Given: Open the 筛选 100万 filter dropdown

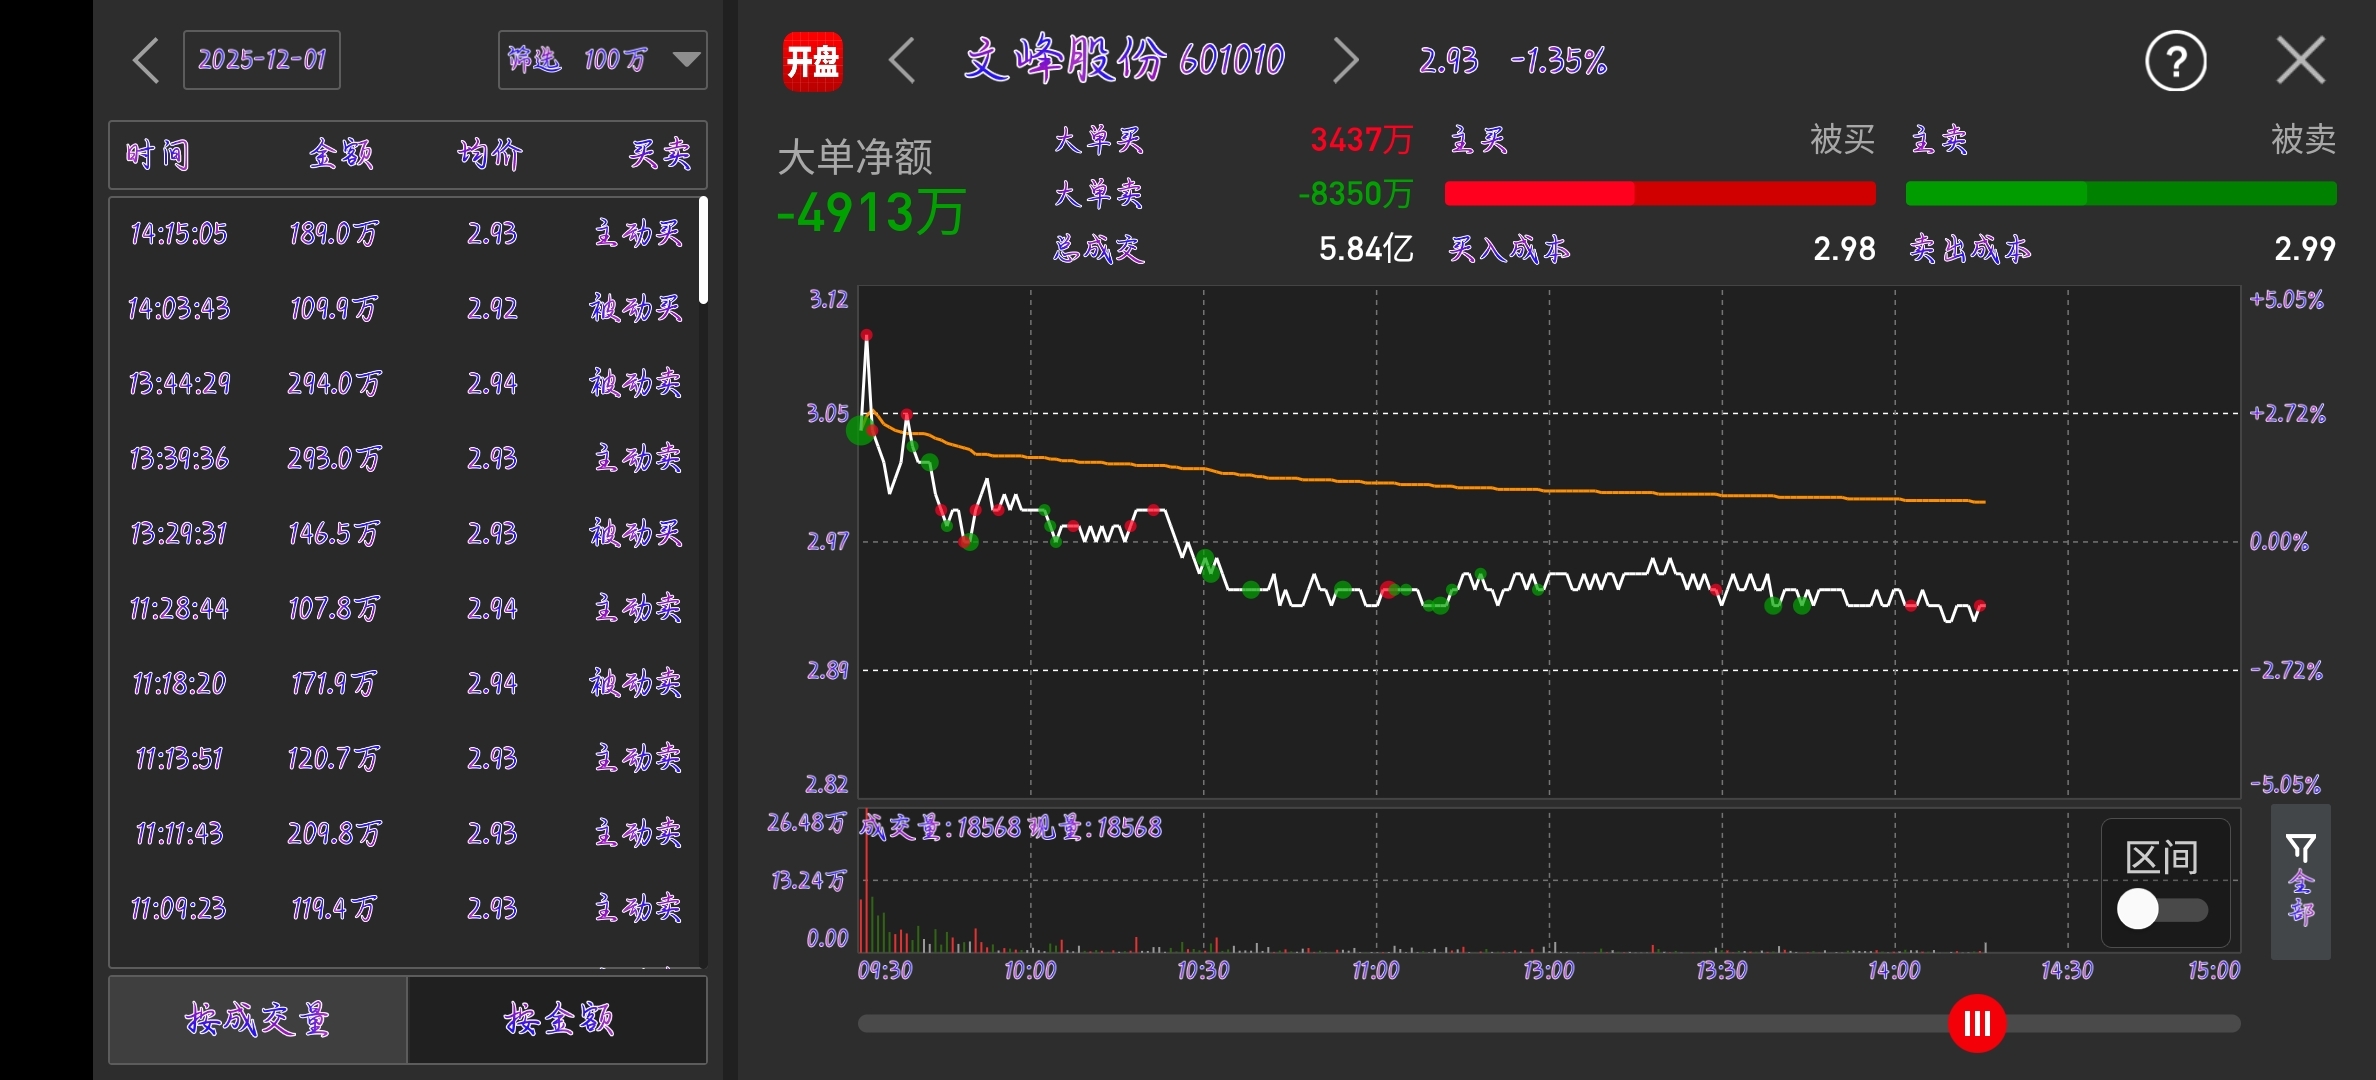Looking at the screenshot, I should (602, 60).
